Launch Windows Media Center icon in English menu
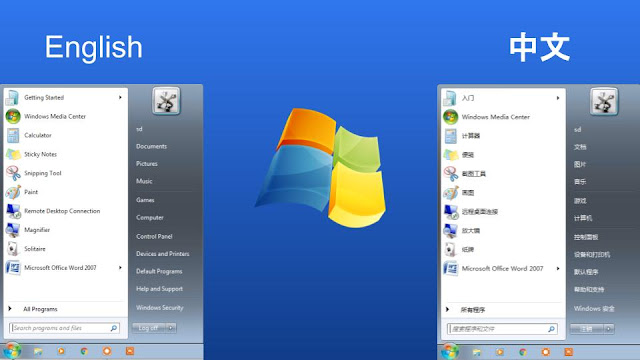This screenshot has width=640, height=360. 13,116
